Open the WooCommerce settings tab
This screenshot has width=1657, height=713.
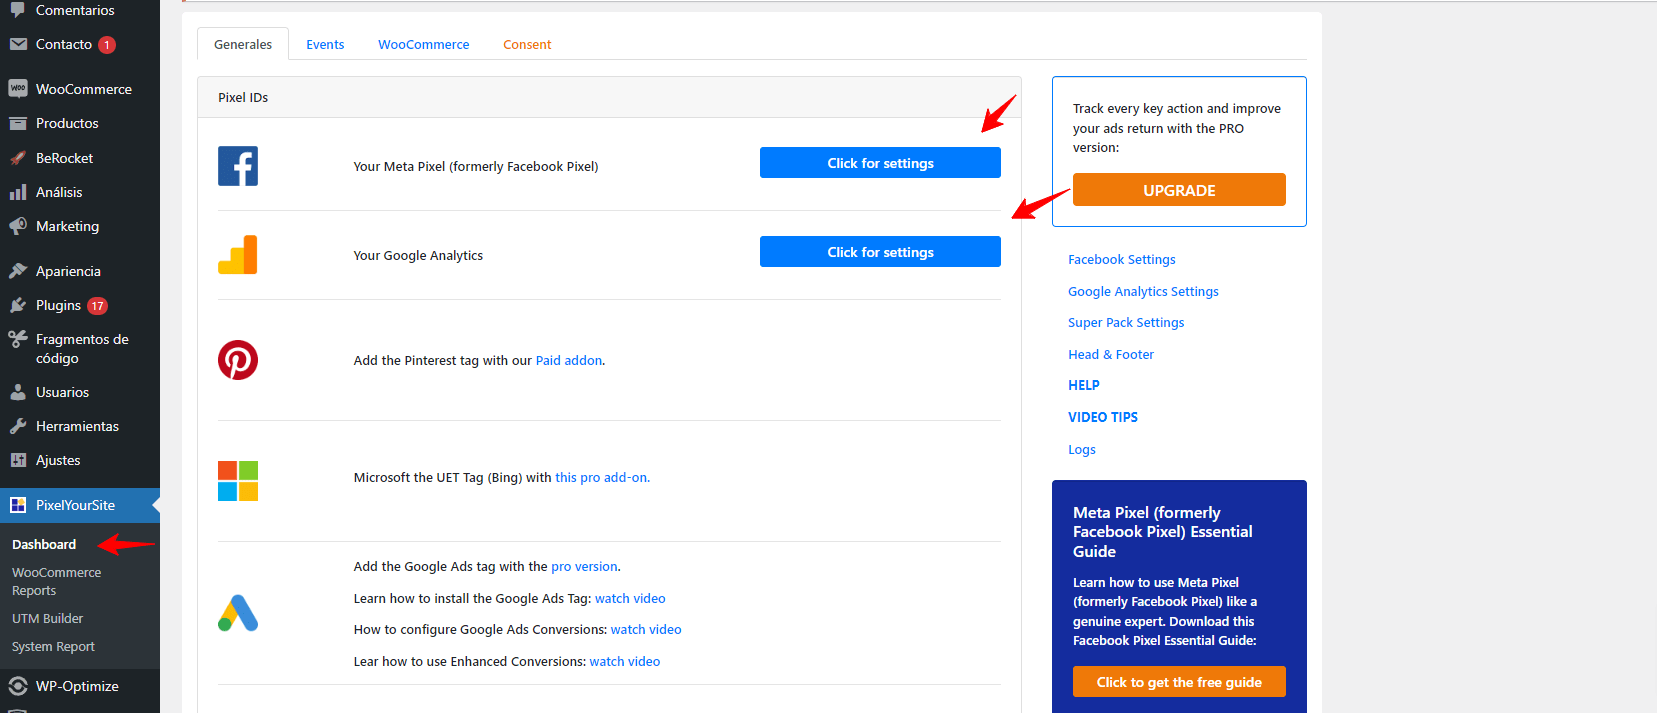tap(423, 44)
